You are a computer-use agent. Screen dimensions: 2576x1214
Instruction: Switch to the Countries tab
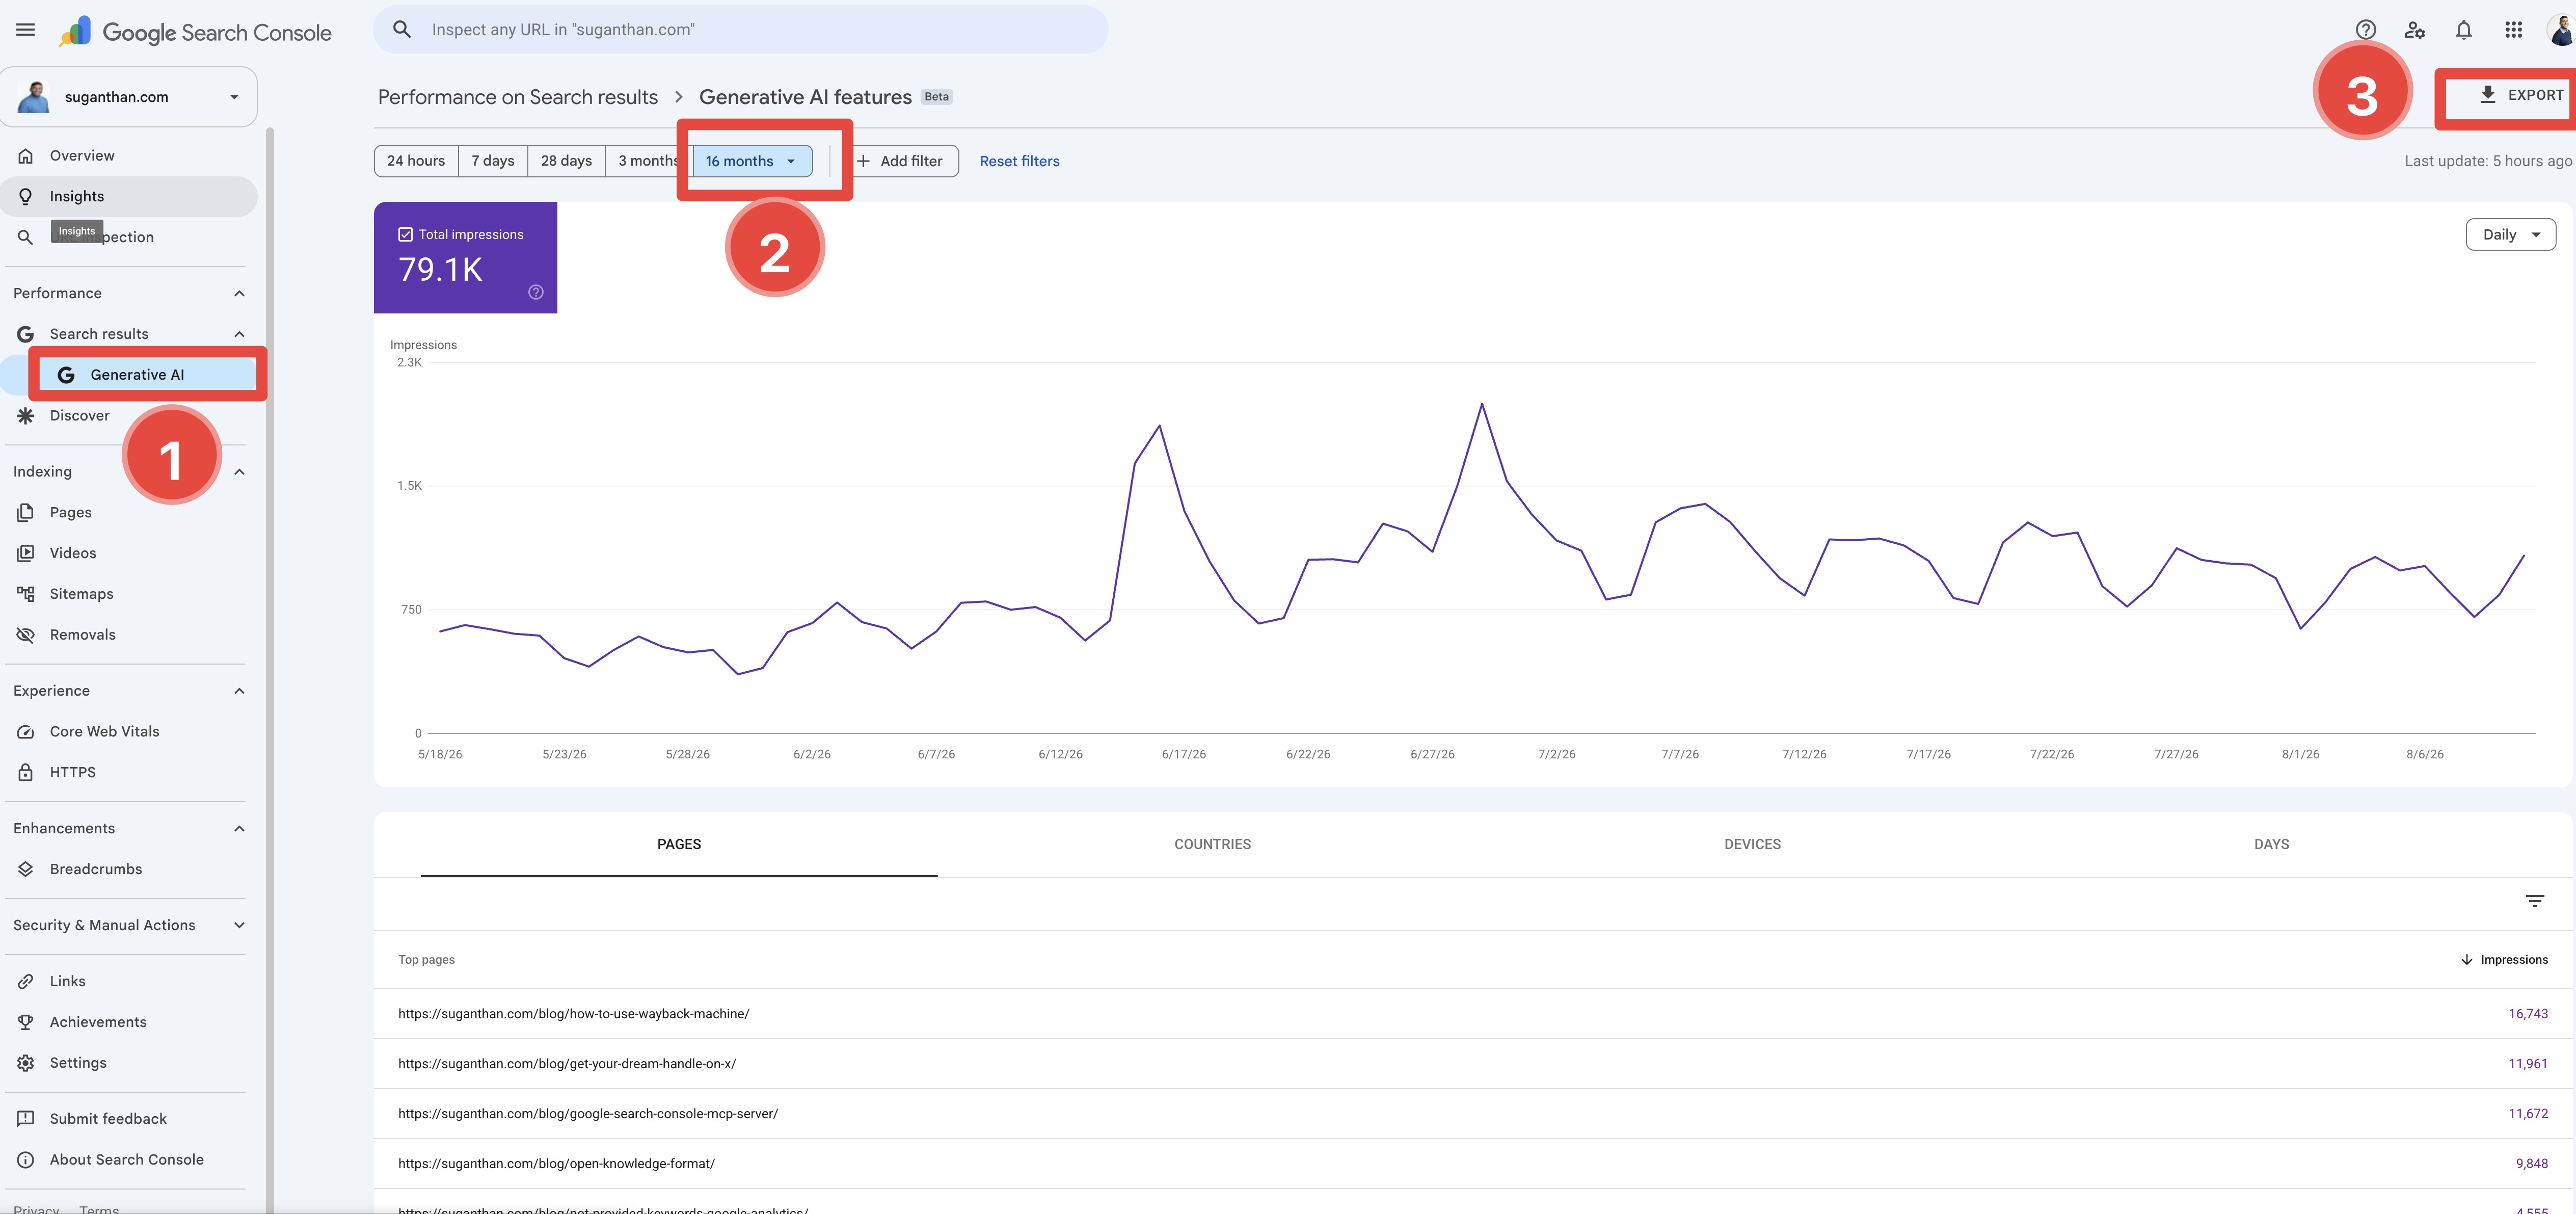coord(1212,844)
